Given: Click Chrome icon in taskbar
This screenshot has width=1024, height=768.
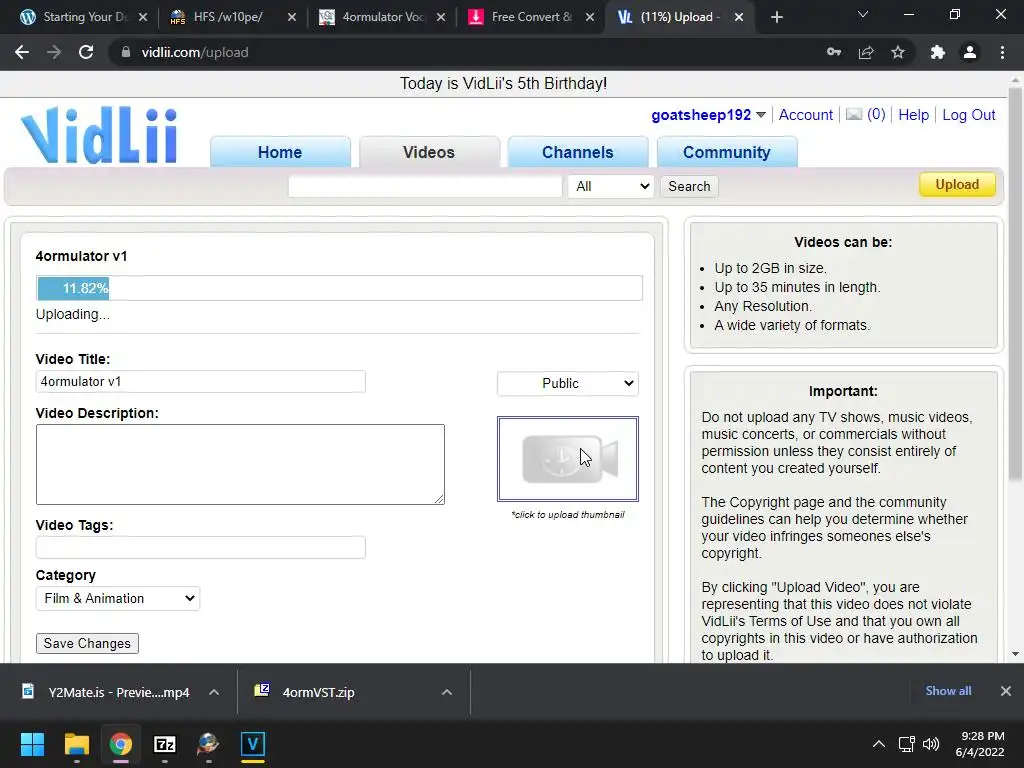Looking at the screenshot, I should point(121,744).
